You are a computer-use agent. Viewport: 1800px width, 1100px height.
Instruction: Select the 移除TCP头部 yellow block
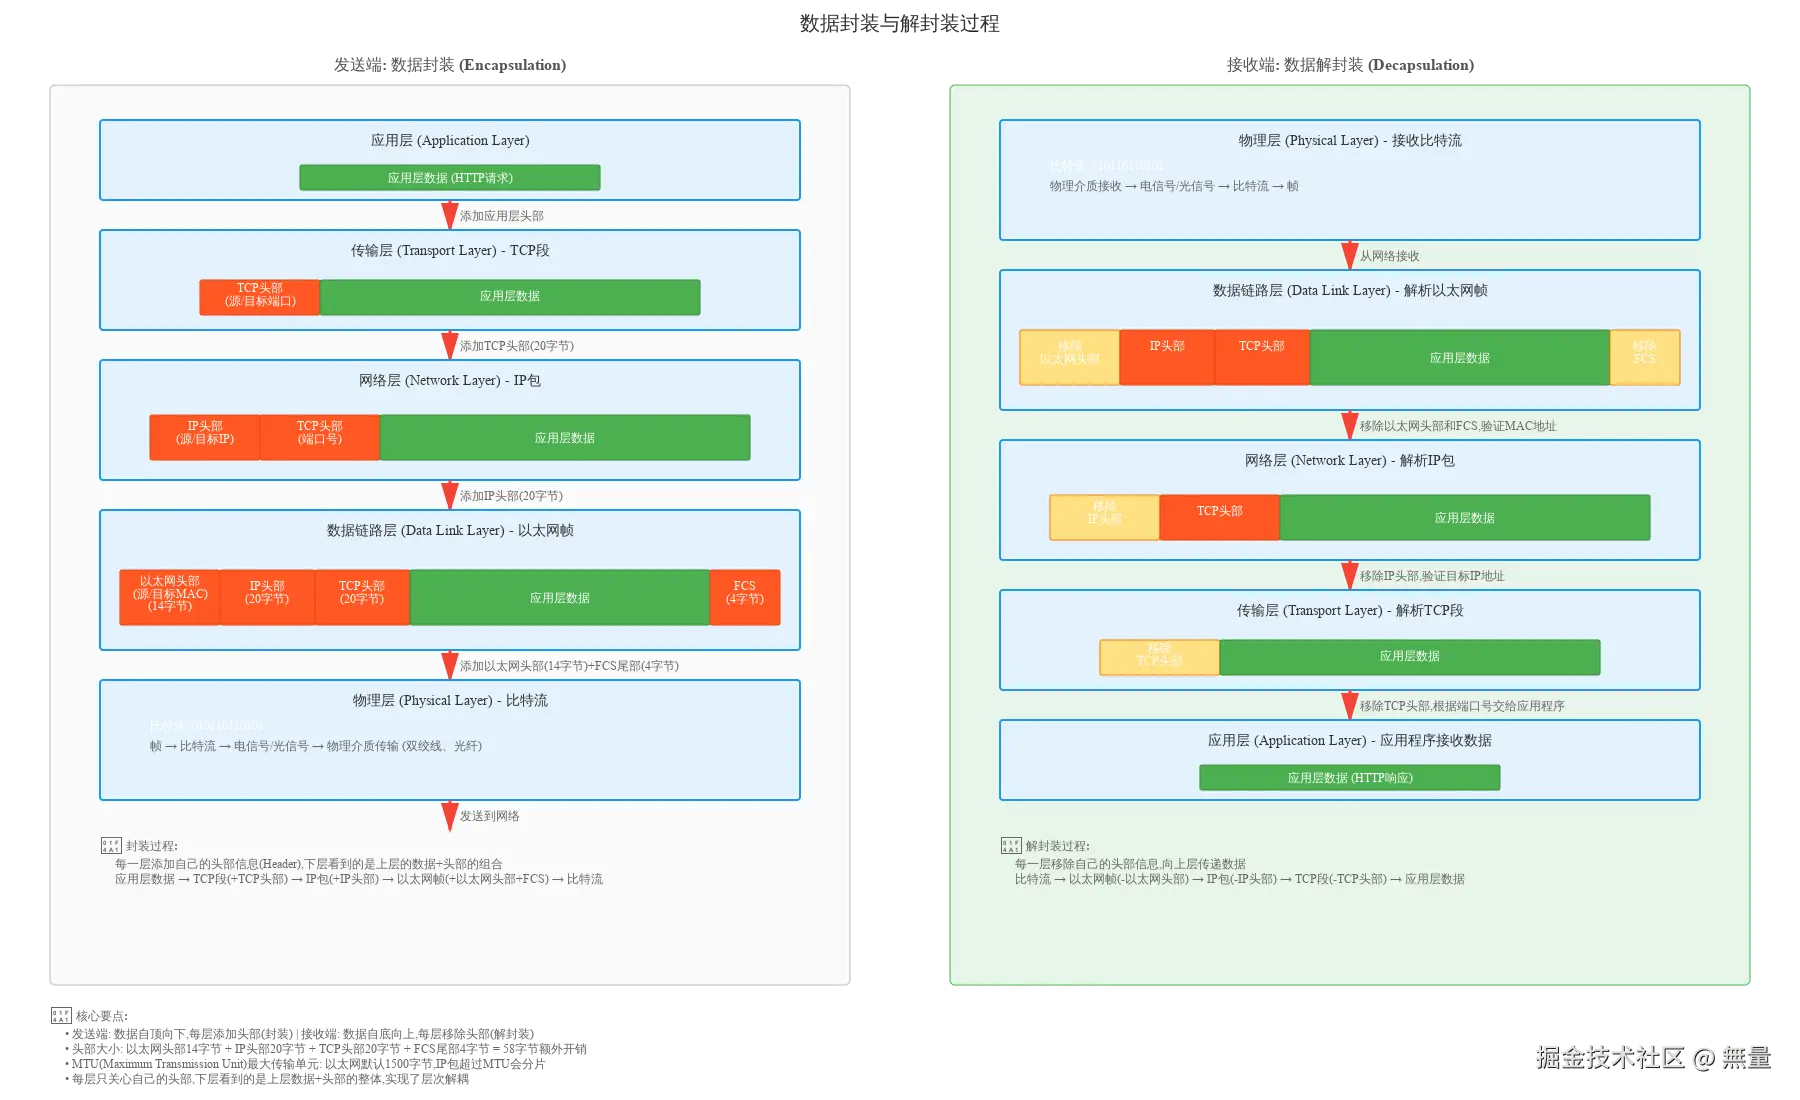pyautogui.click(x=1158, y=657)
